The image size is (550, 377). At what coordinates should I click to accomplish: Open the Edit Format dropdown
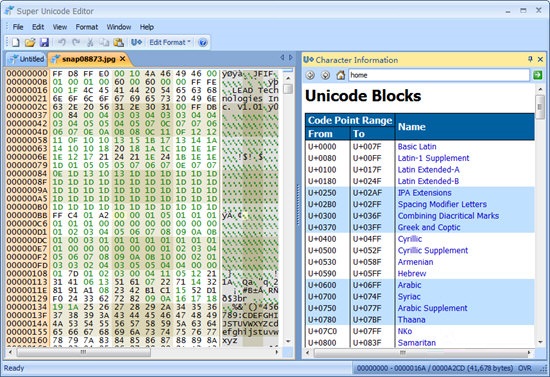pos(170,42)
